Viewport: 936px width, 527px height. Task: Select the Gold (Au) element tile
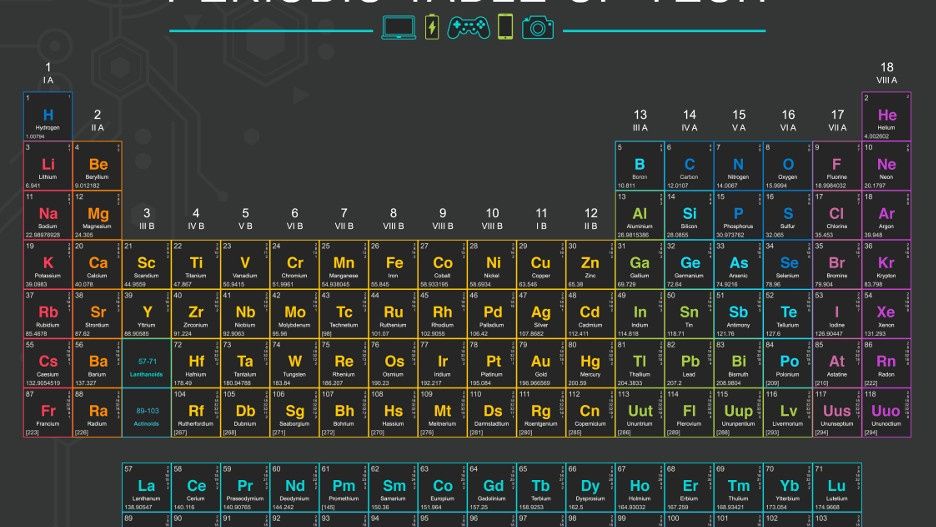point(541,363)
